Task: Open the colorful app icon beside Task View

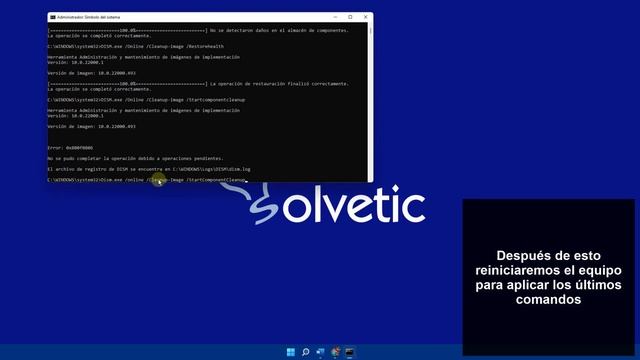Action: pyautogui.click(x=335, y=352)
